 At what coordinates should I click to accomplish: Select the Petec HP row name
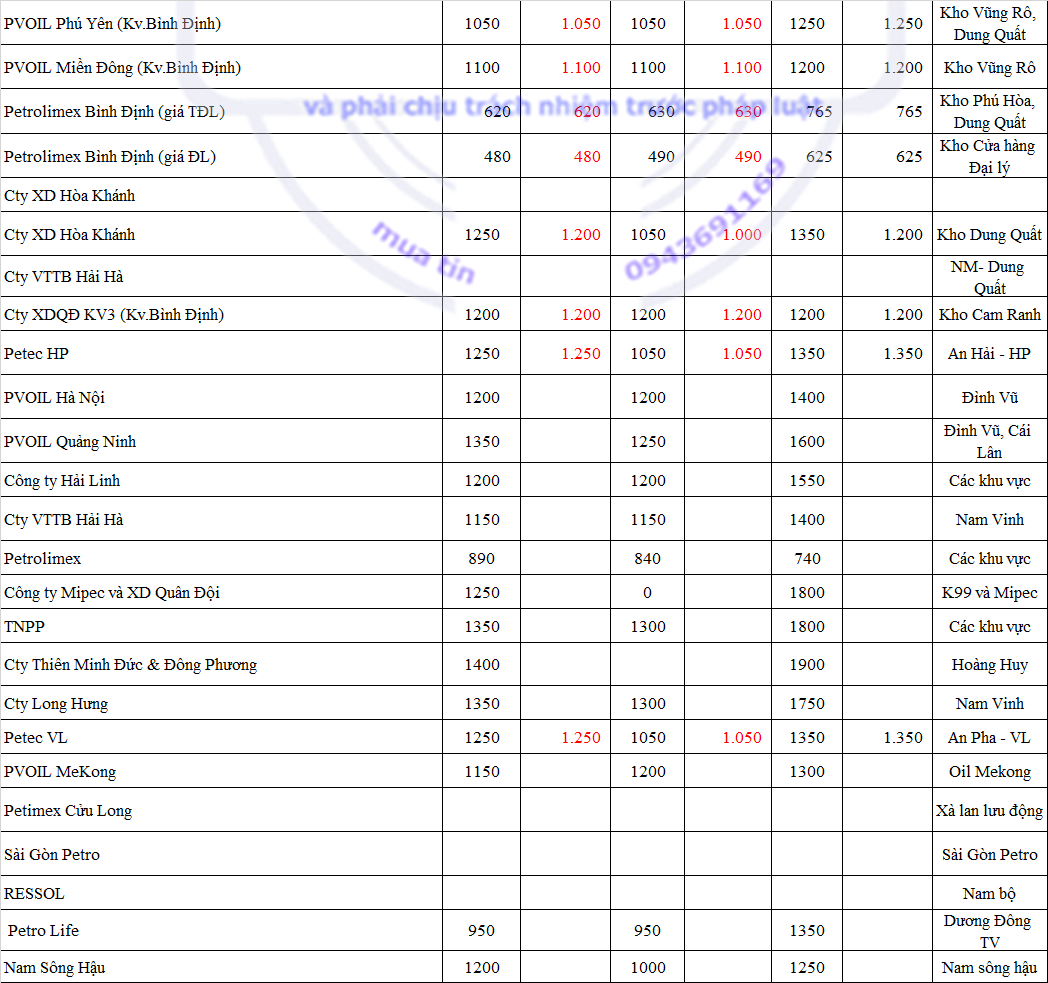(221, 353)
